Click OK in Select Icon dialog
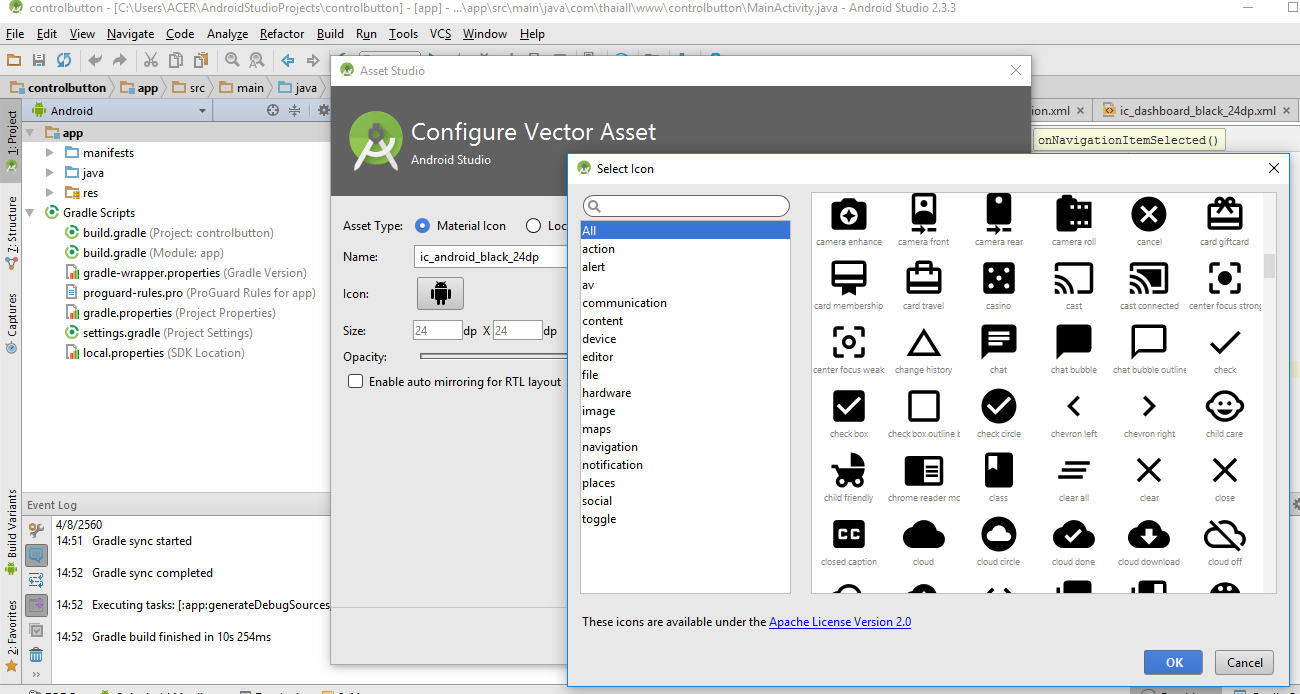 (1174, 662)
